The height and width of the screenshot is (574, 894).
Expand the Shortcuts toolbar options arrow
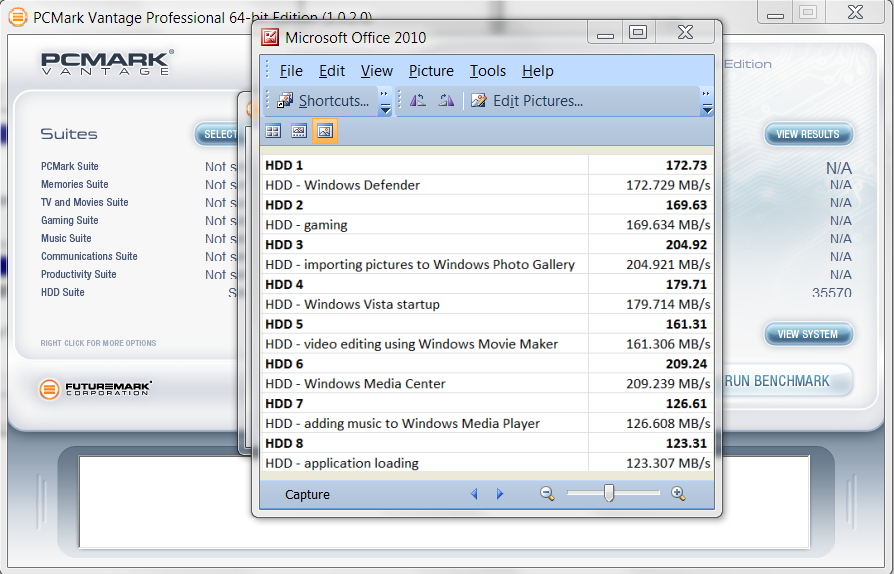pyautogui.click(x=385, y=102)
